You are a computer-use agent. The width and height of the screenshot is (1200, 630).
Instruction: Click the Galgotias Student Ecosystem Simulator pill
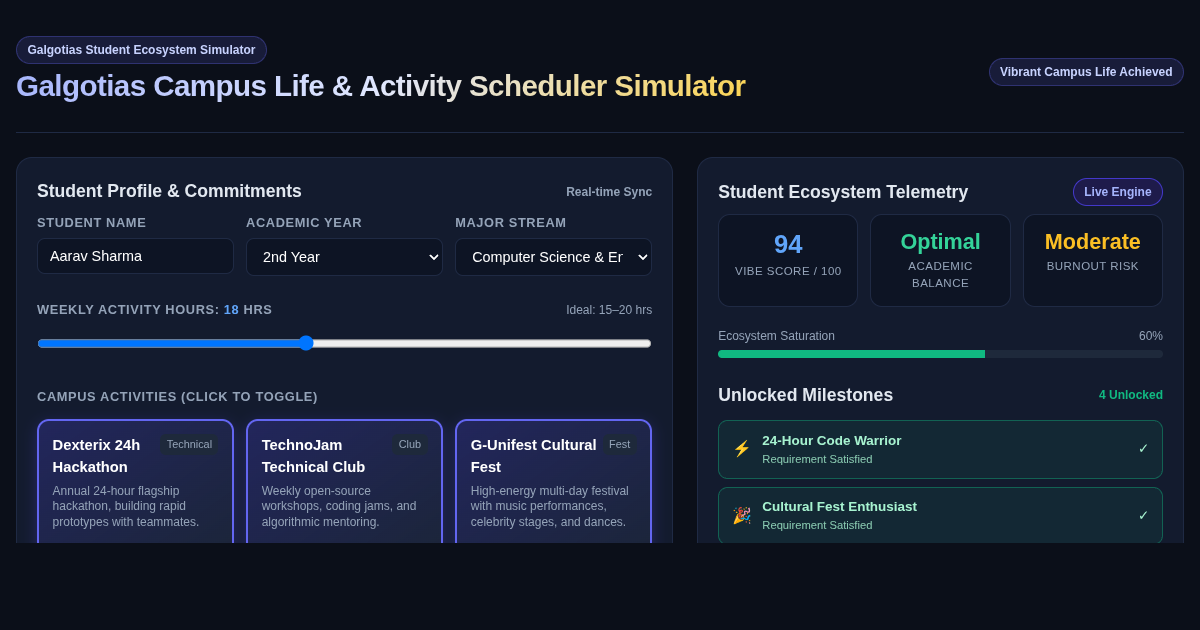click(x=141, y=50)
